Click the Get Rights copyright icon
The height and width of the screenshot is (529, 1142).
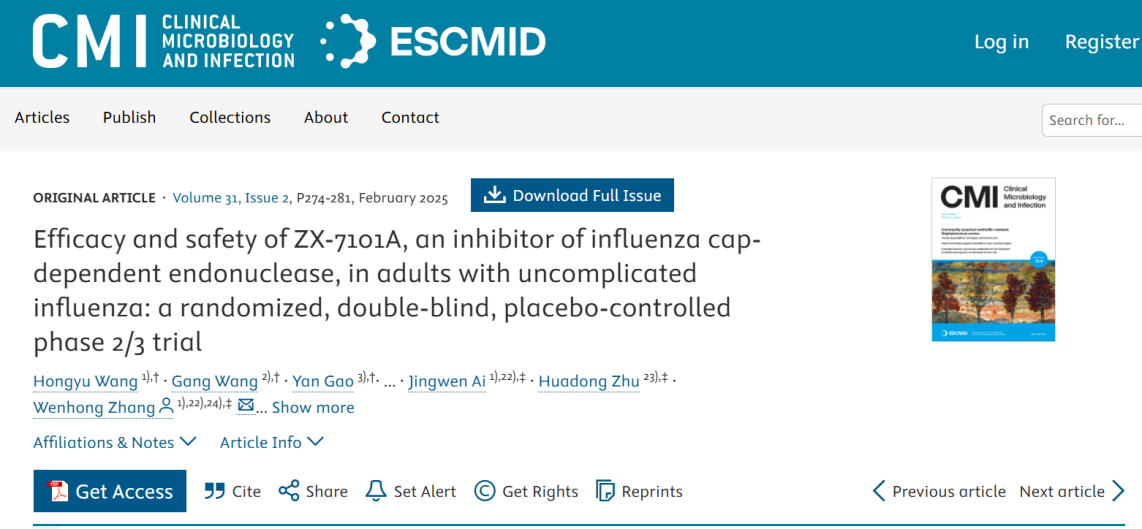coord(485,491)
